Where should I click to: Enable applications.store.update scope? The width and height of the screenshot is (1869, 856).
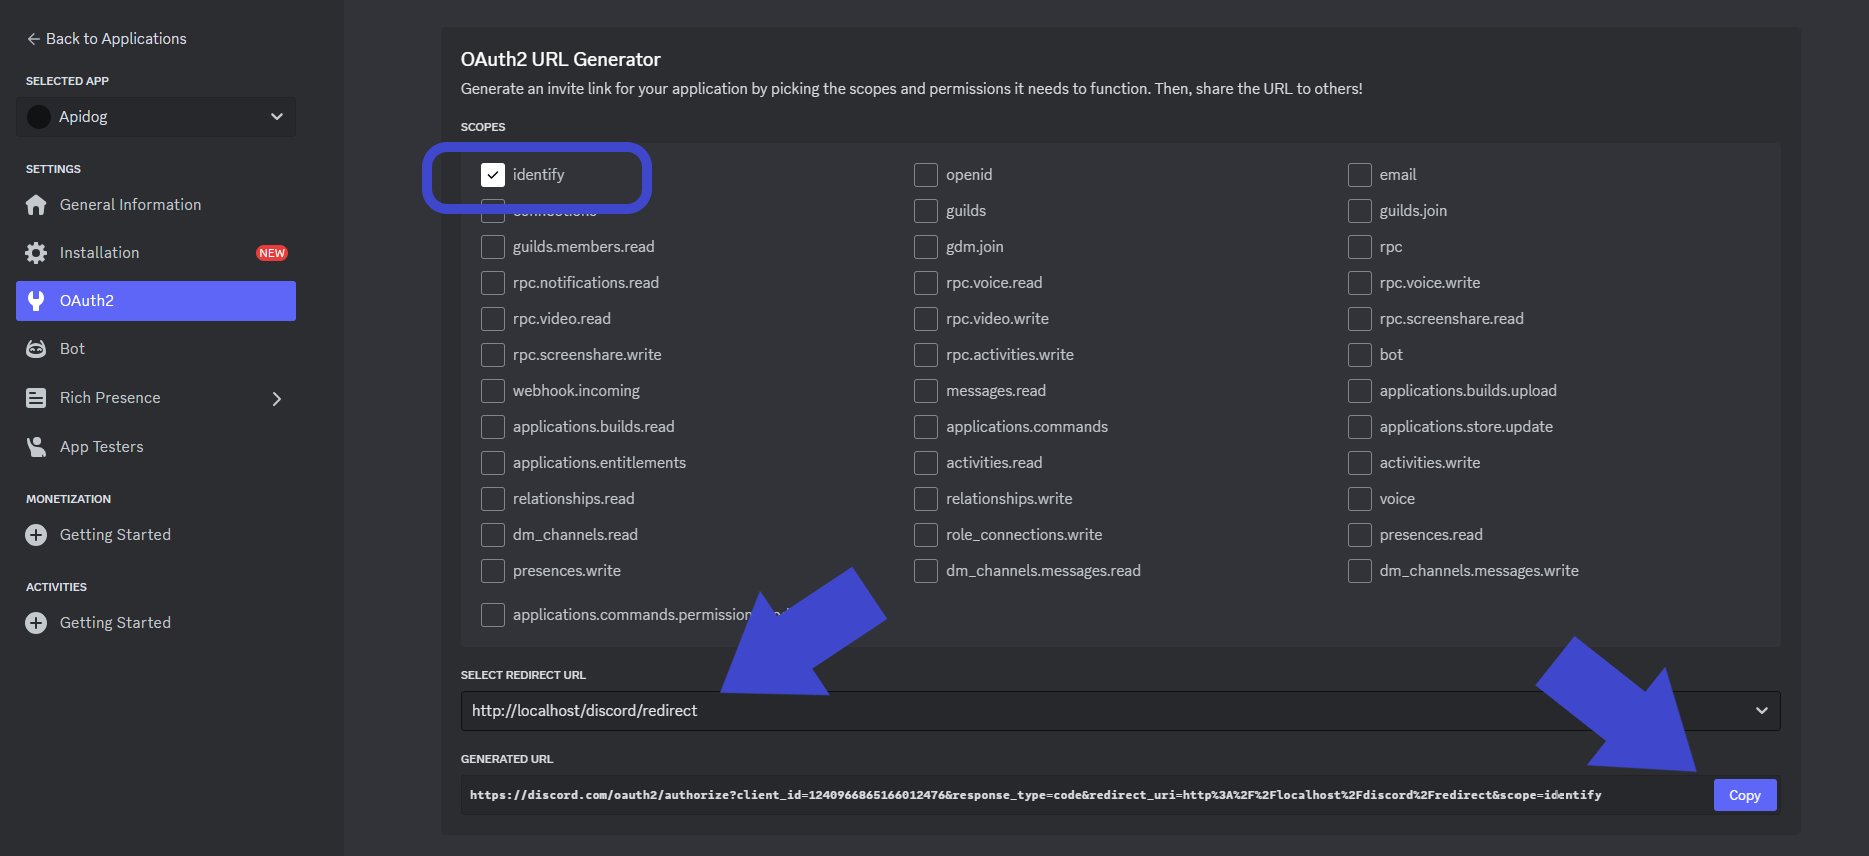[1360, 427]
